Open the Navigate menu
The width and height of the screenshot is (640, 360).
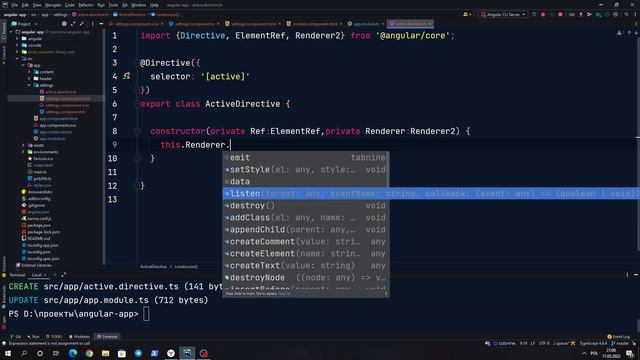(53, 5)
